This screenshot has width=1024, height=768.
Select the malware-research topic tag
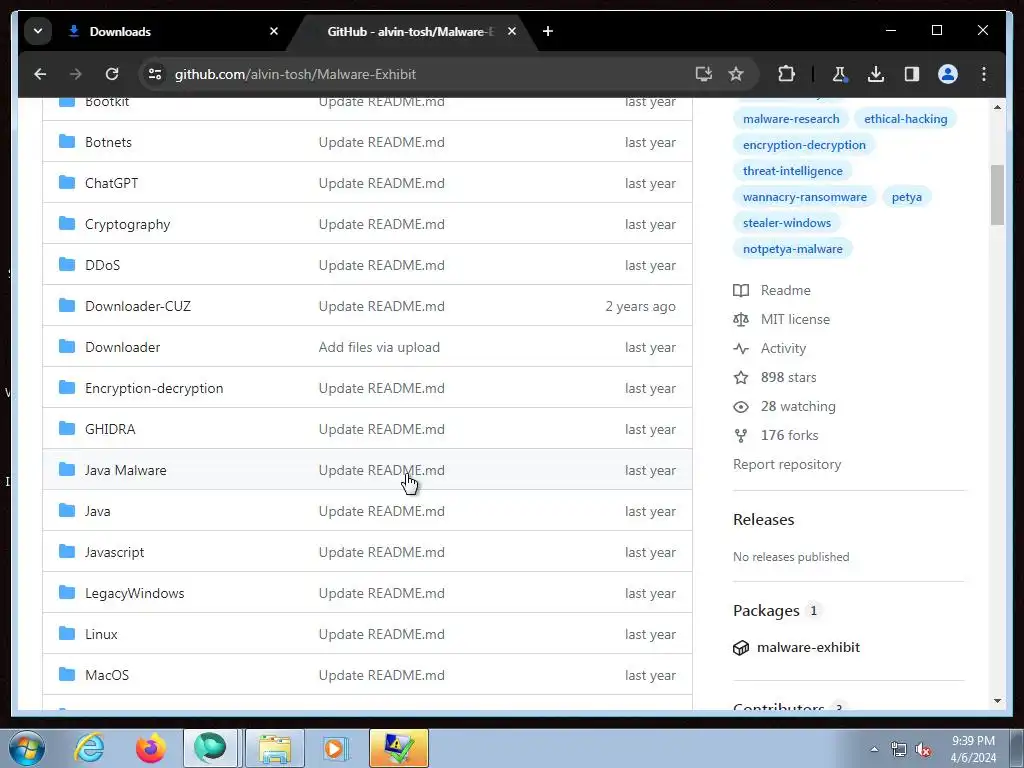click(791, 119)
